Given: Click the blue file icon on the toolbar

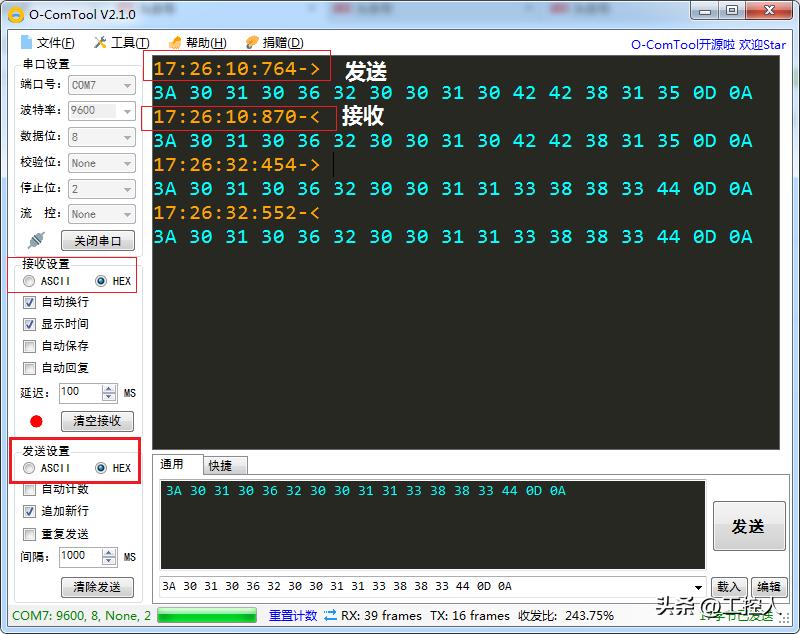Looking at the screenshot, I should (x=25, y=41).
